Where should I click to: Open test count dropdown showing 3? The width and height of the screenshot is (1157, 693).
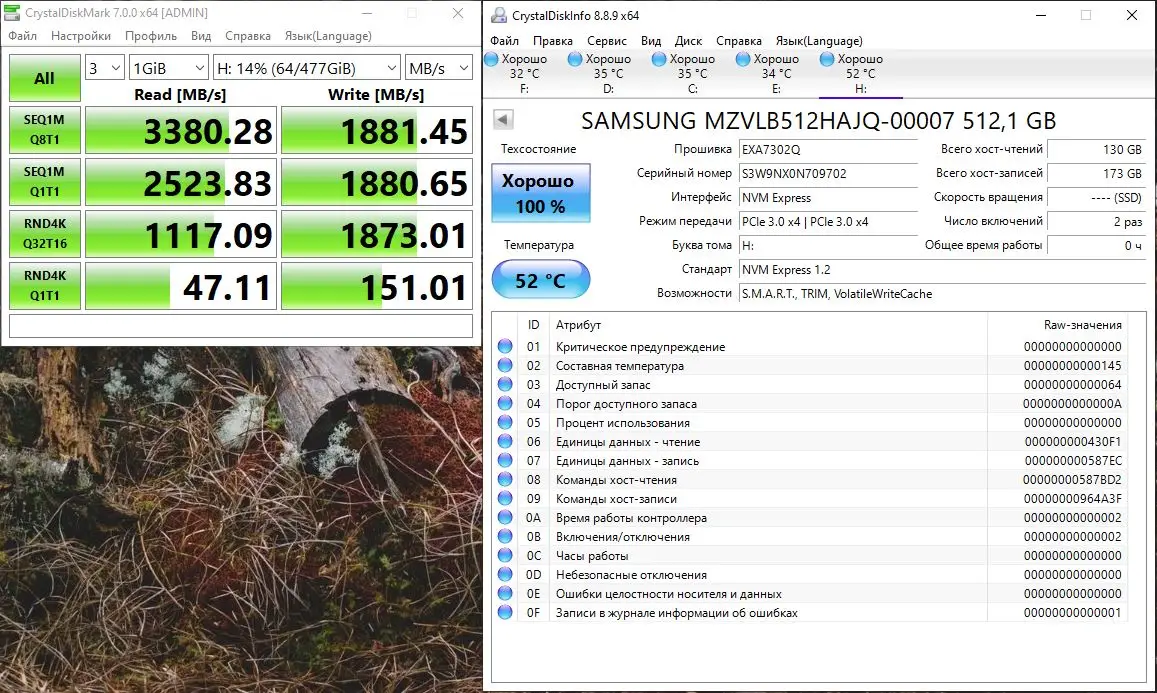pyautogui.click(x=104, y=68)
